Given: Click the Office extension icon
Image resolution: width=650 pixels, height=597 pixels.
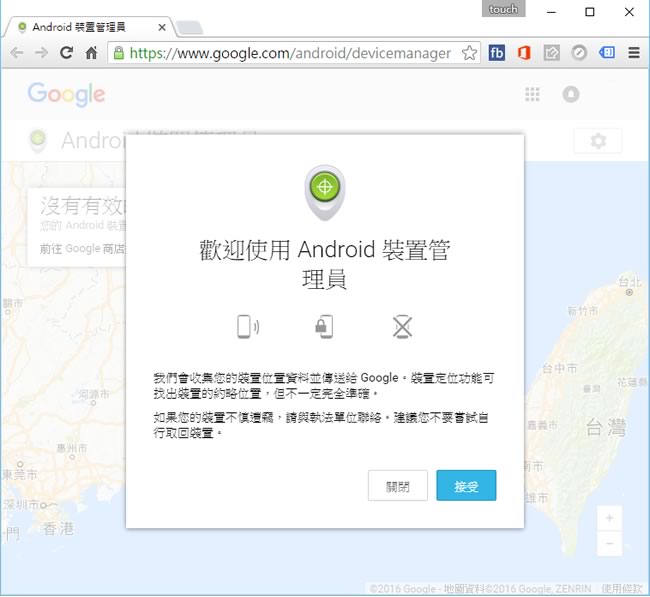Looking at the screenshot, I should pos(524,53).
